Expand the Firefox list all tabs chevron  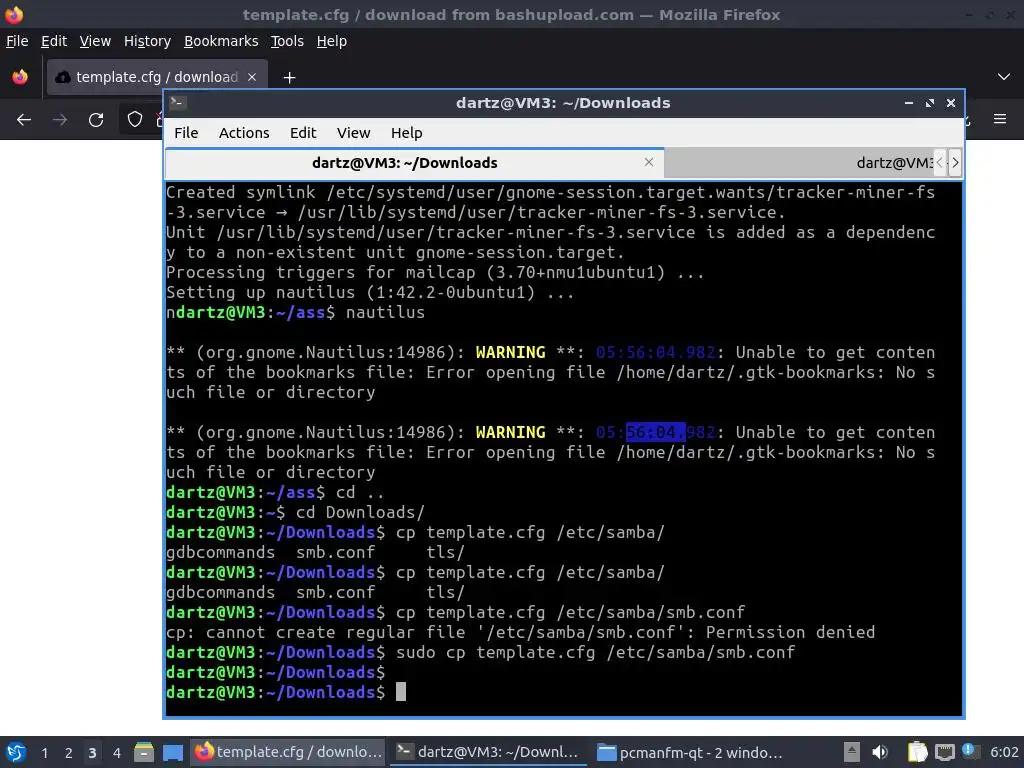click(1004, 77)
